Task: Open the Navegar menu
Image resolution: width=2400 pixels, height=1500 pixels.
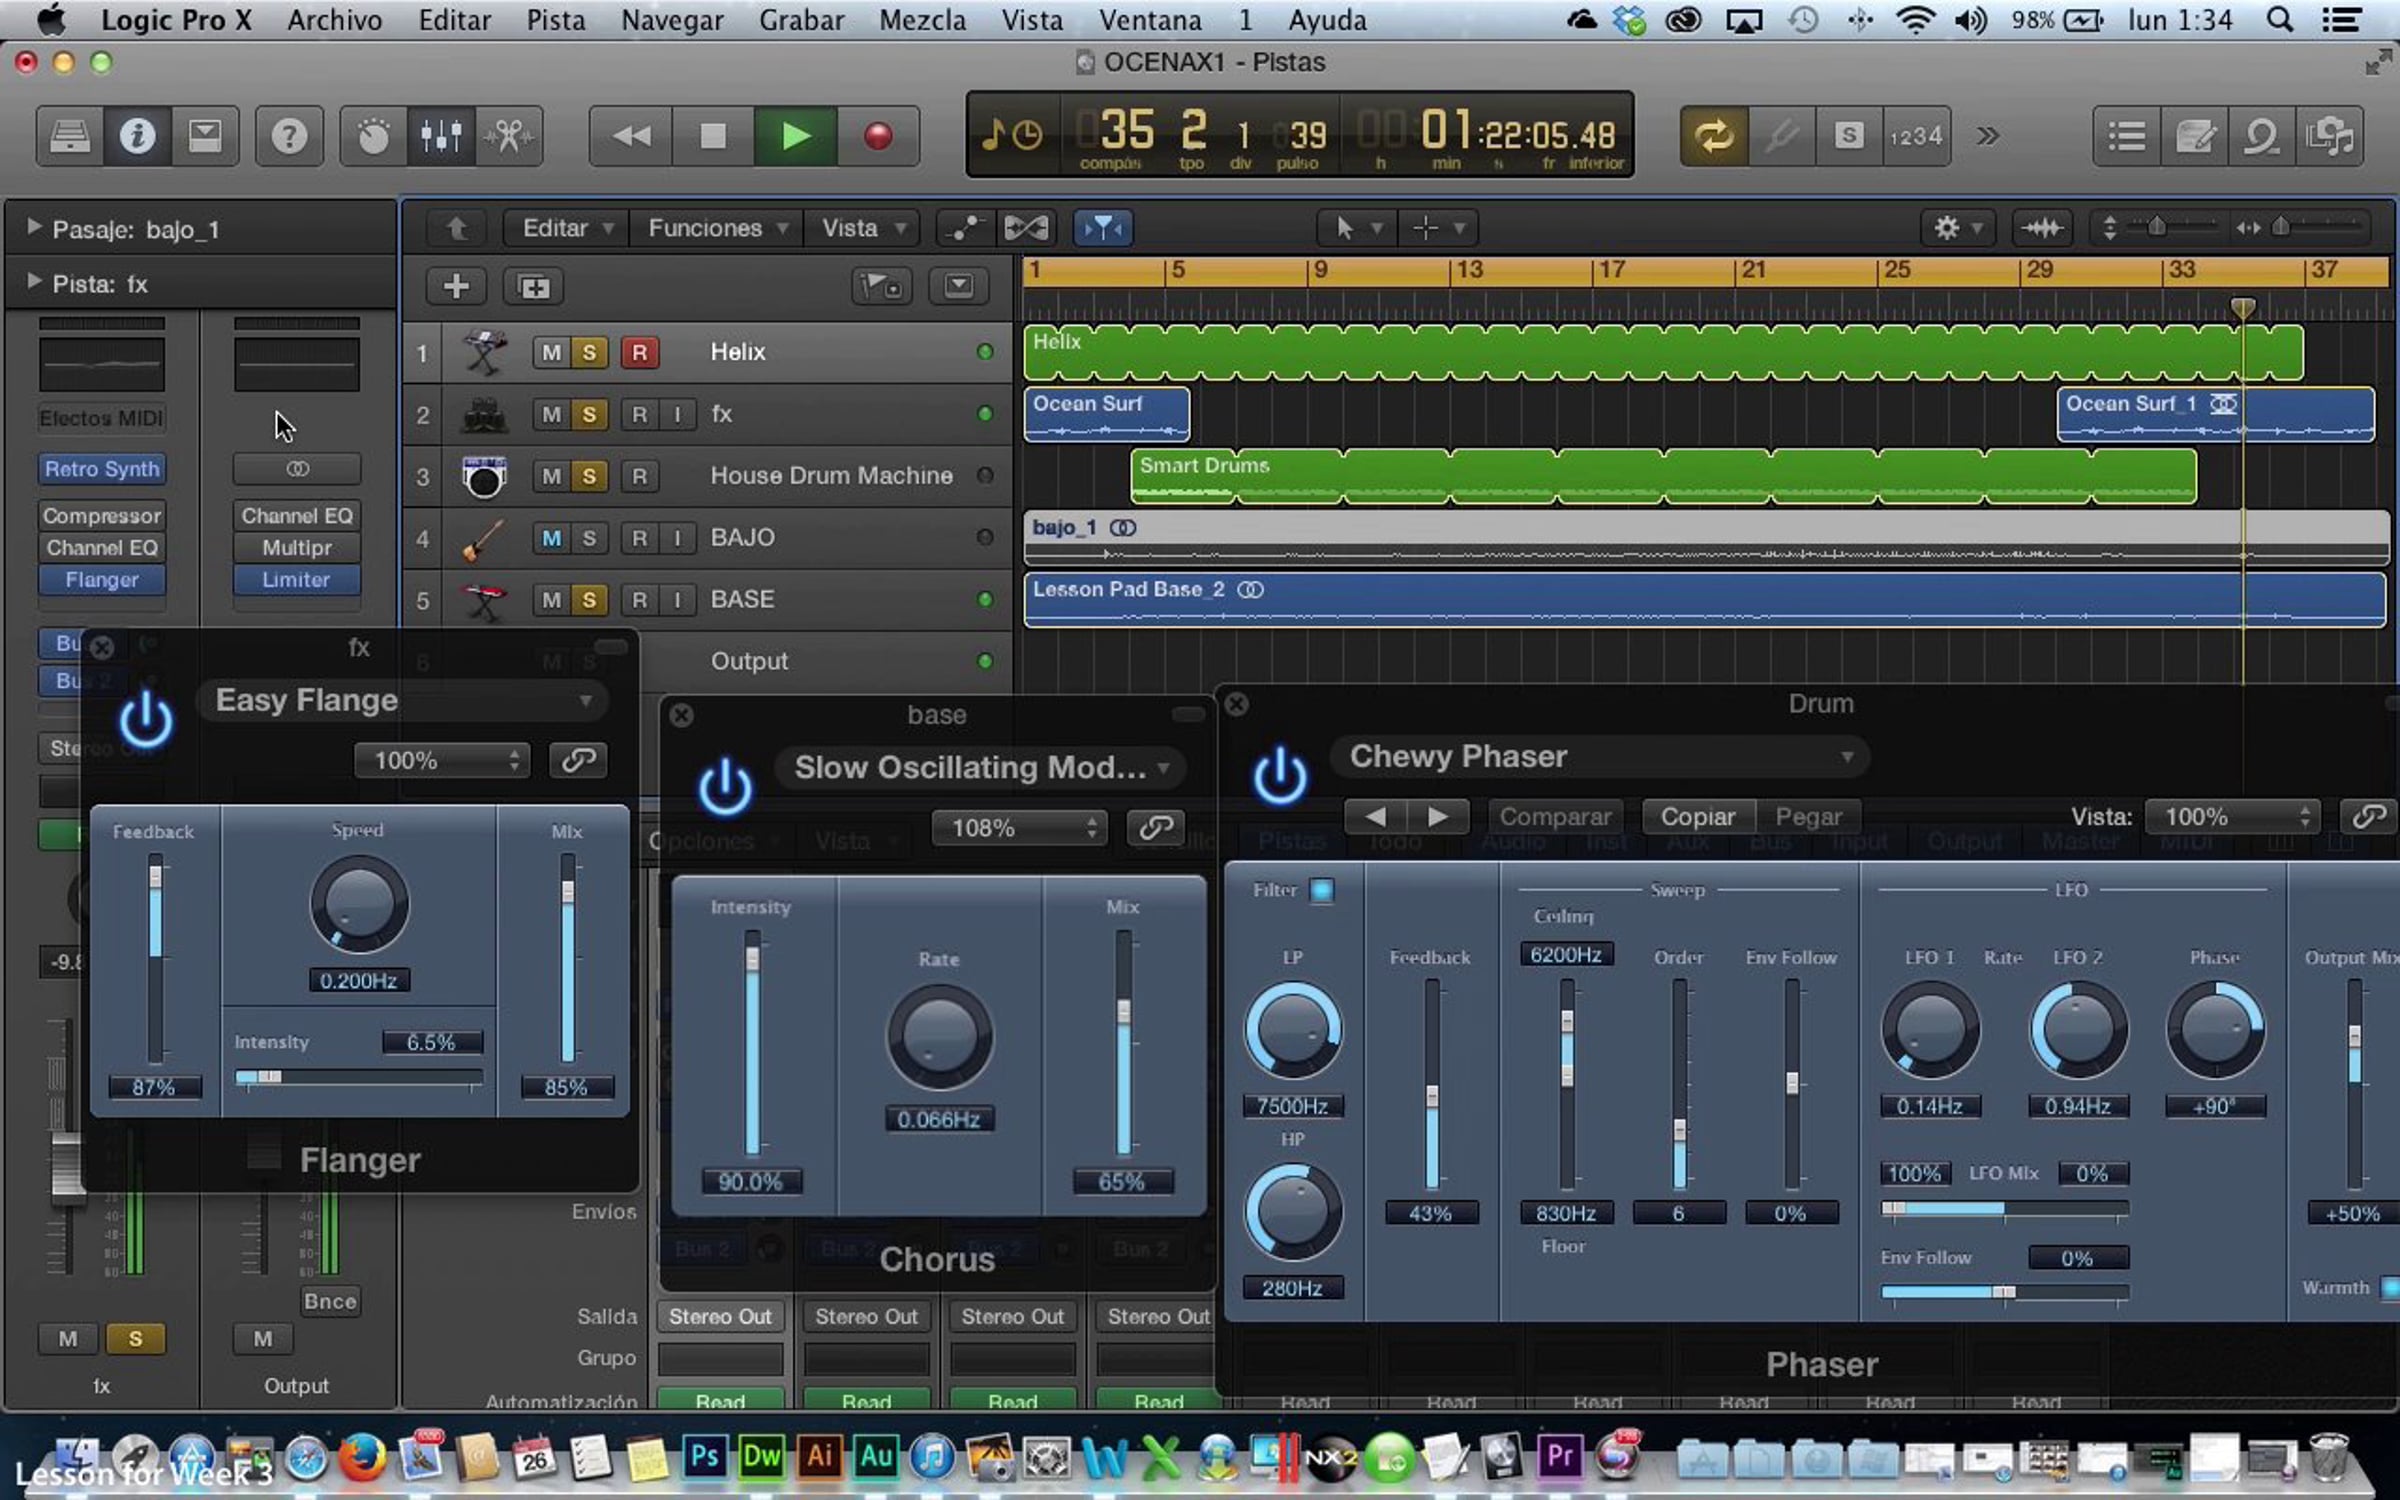Action: (671, 20)
